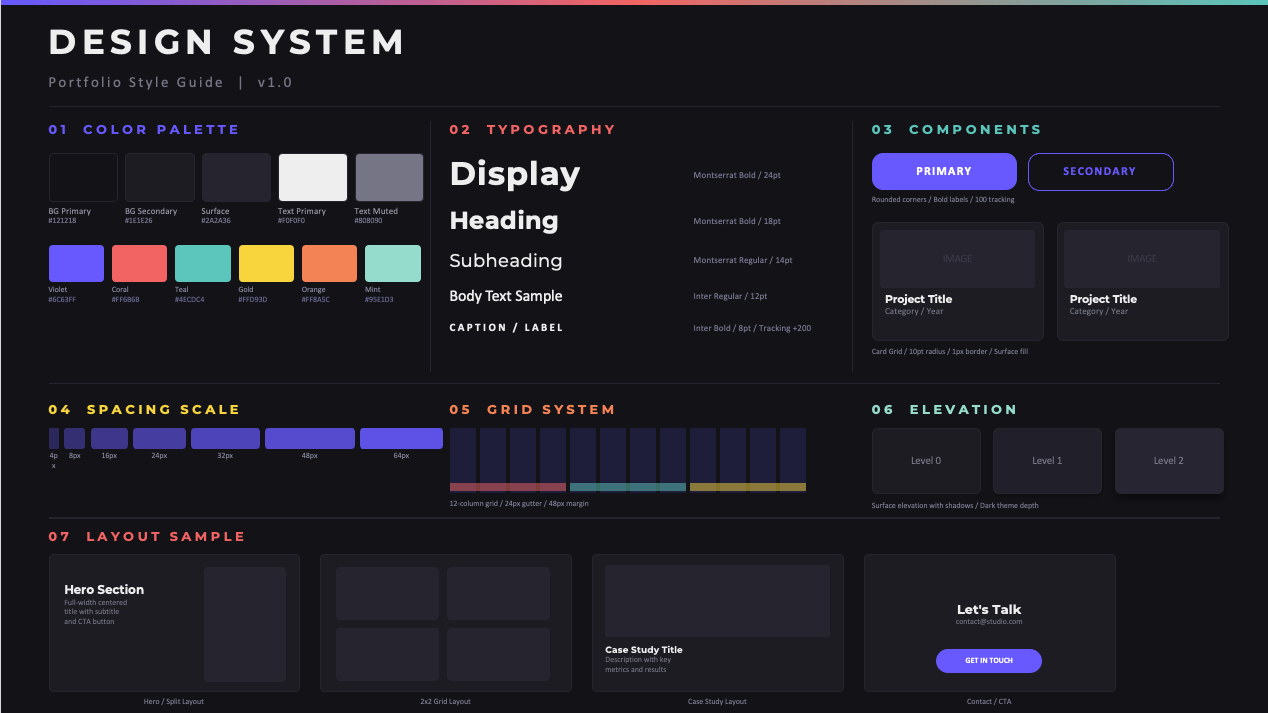
Task: Click the Case Study Title text
Action: (643, 650)
